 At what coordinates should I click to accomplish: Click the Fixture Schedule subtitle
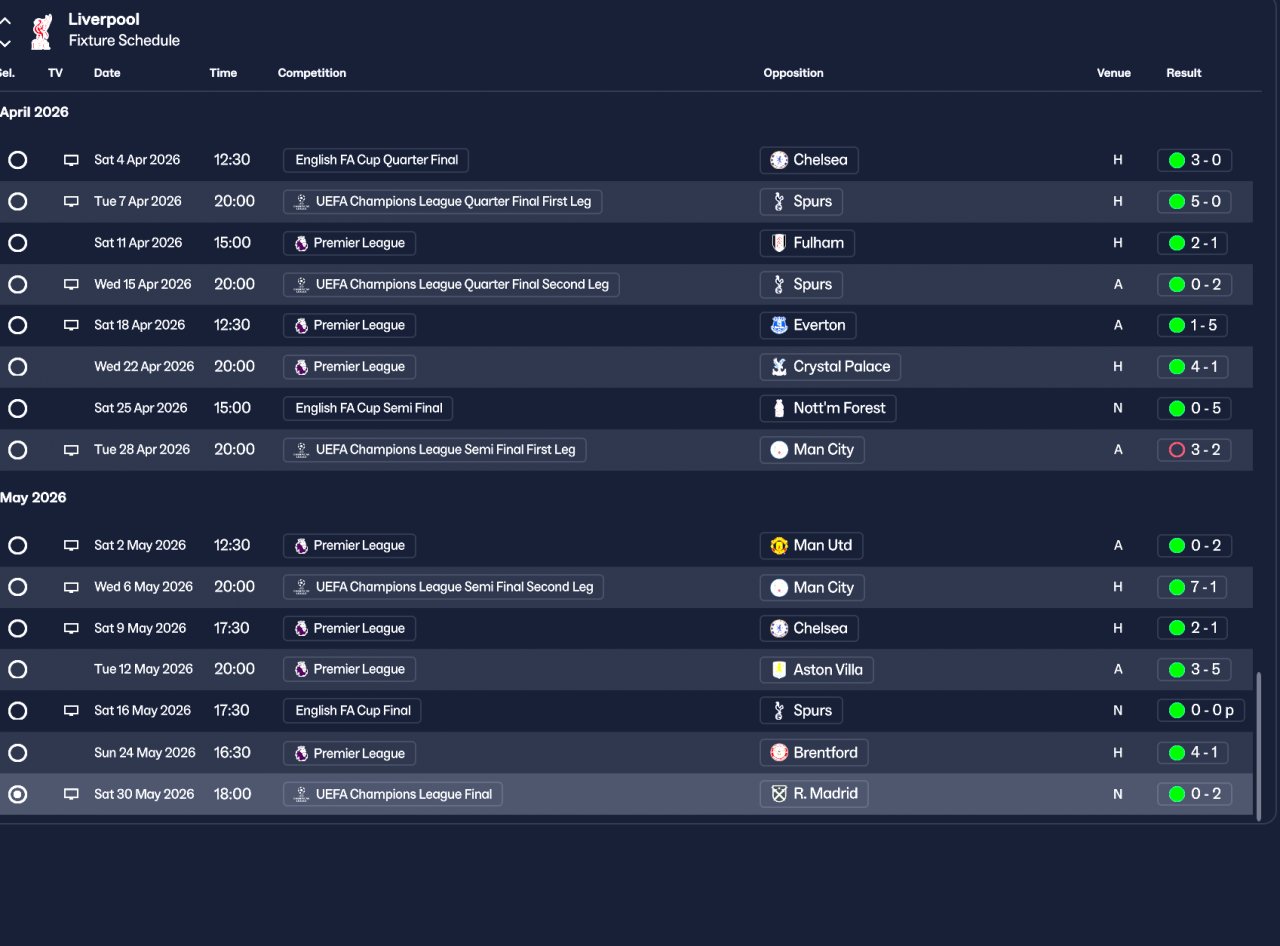(x=124, y=41)
